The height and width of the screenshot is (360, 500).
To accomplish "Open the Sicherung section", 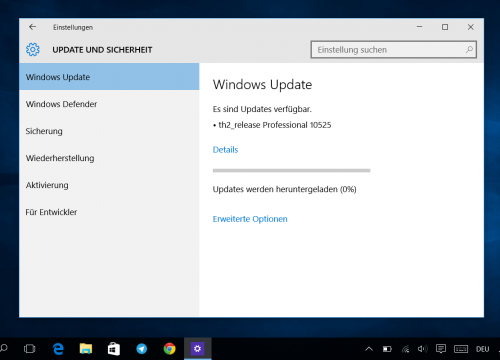I will click(x=109, y=131).
